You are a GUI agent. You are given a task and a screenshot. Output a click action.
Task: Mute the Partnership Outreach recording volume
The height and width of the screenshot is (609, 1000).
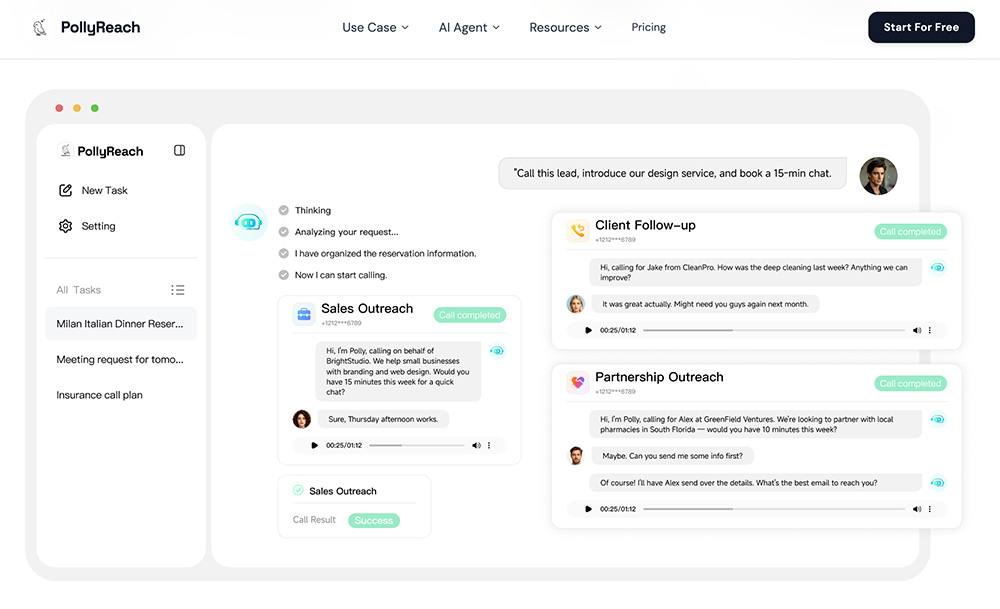916,509
